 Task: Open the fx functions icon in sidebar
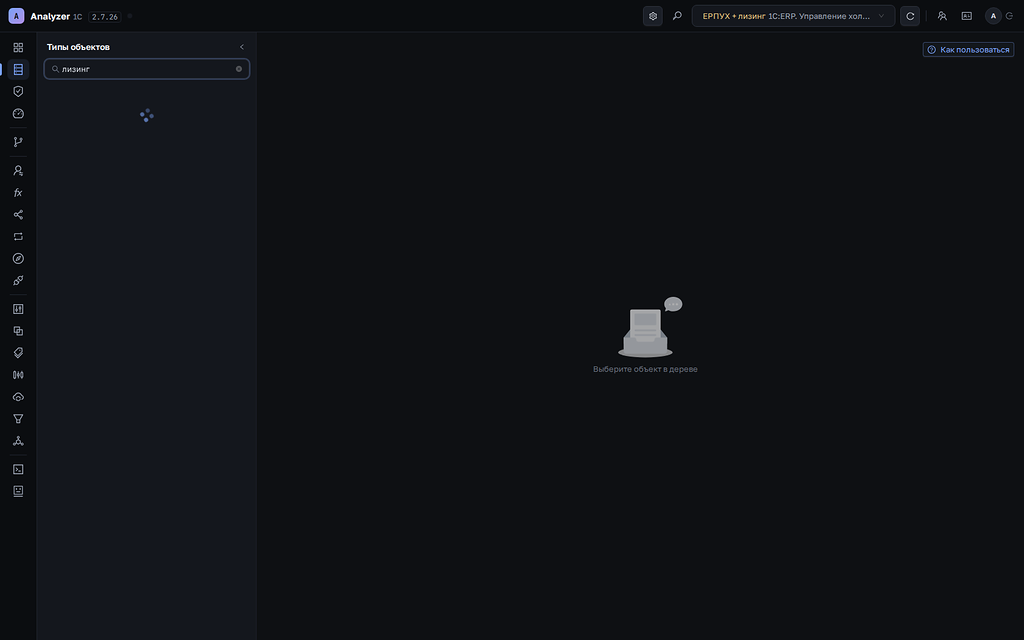tap(18, 193)
